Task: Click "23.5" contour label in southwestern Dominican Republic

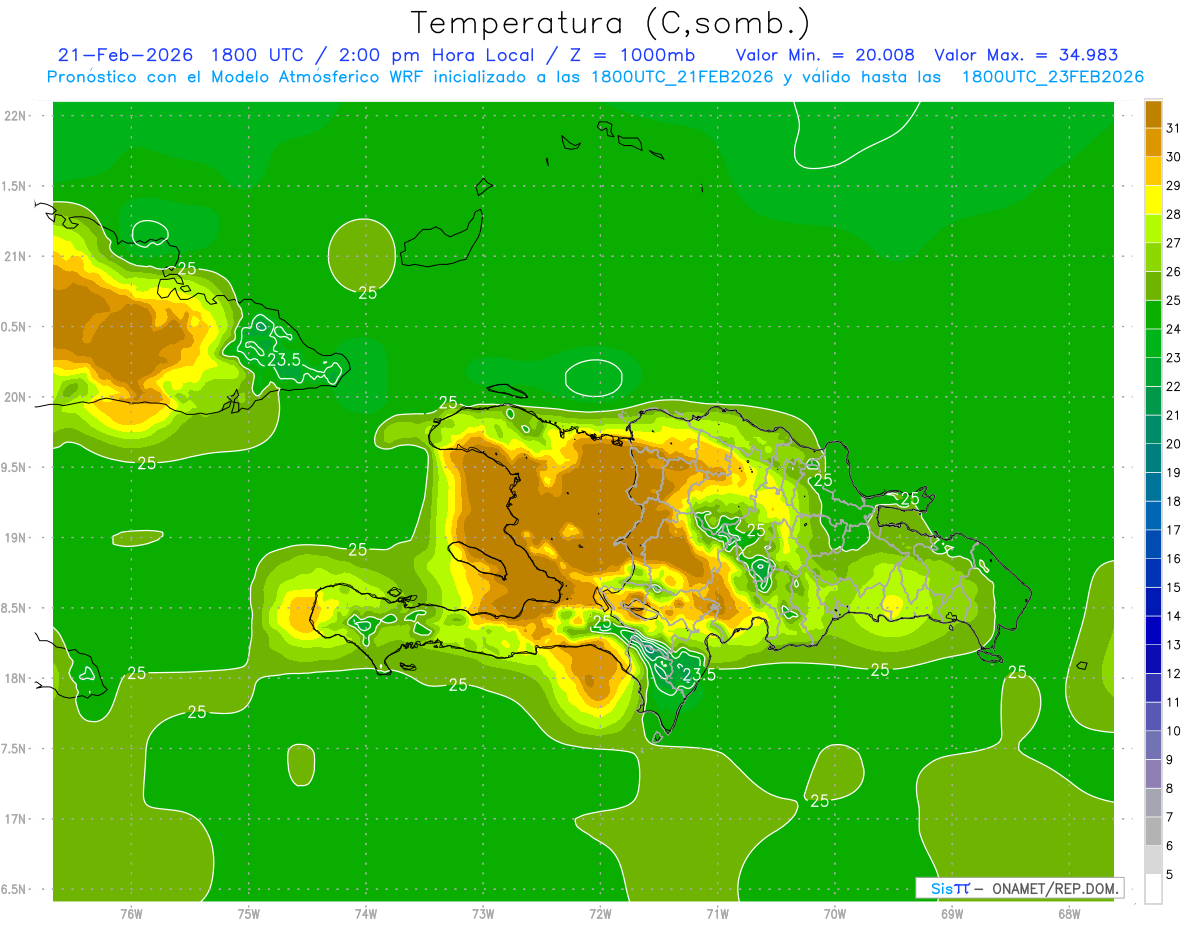Action: click(x=699, y=675)
